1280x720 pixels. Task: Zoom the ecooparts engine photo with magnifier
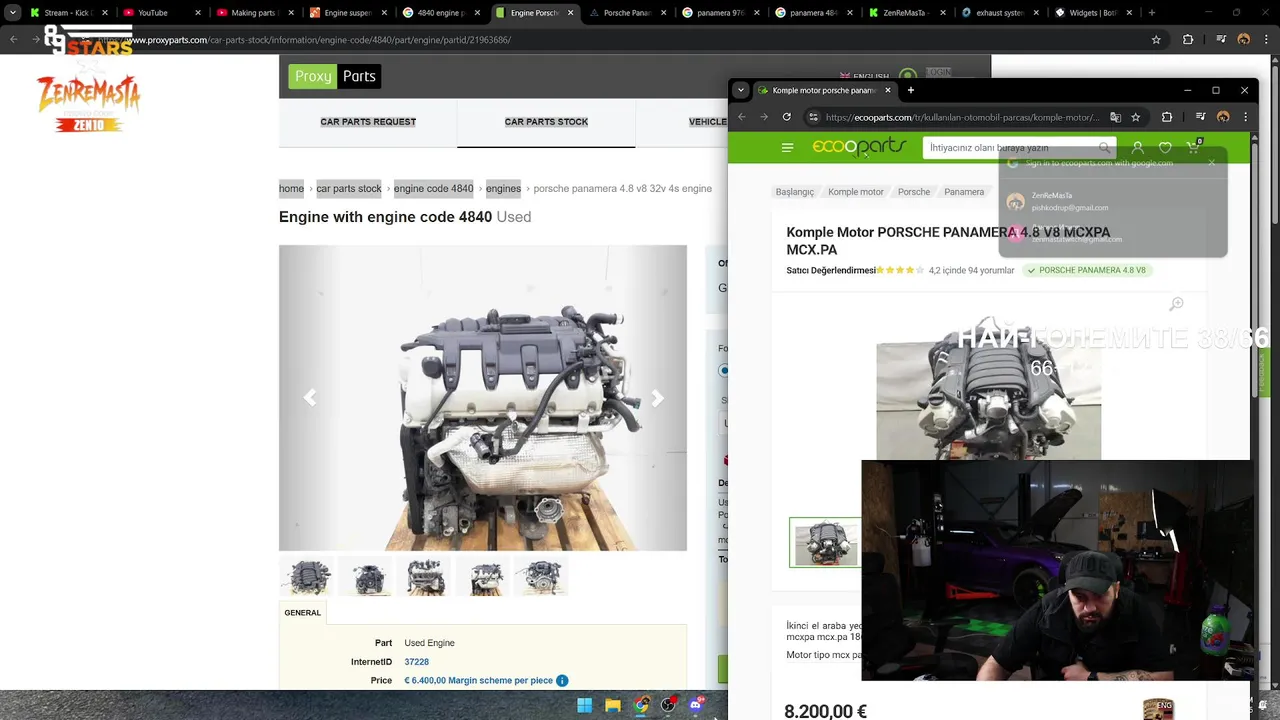1177,303
